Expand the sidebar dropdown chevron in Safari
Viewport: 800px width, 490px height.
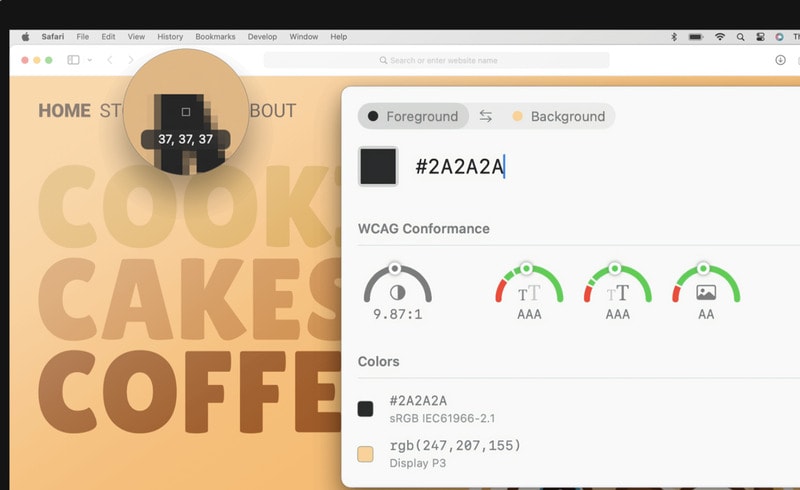pyautogui.click(x=89, y=60)
